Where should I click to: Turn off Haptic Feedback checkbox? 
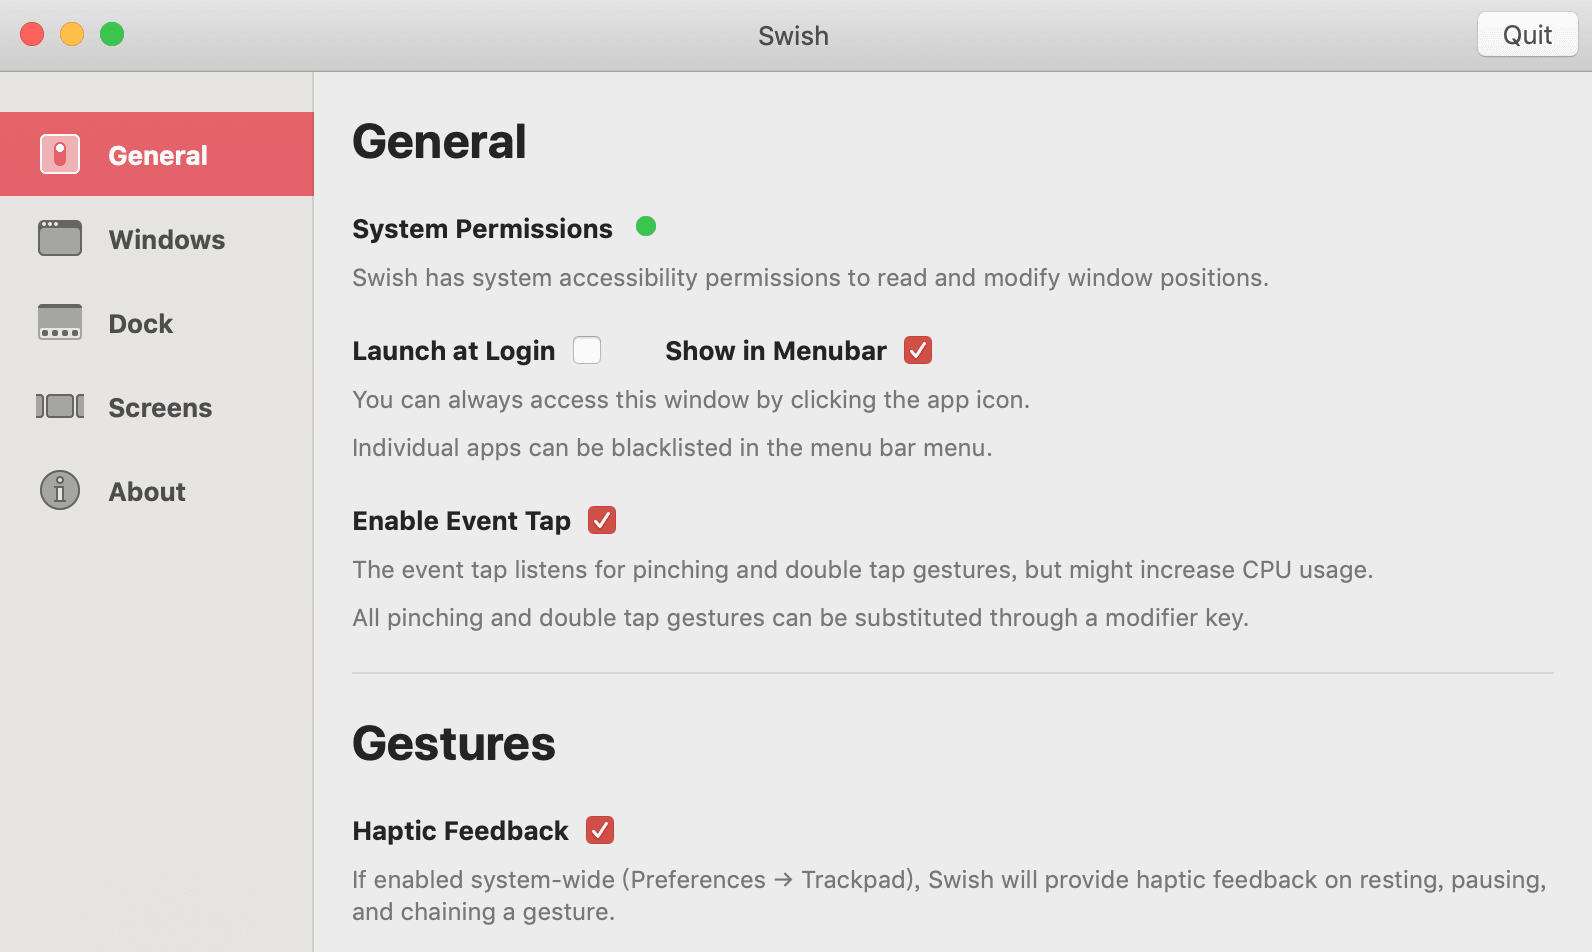tap(600, 830)
